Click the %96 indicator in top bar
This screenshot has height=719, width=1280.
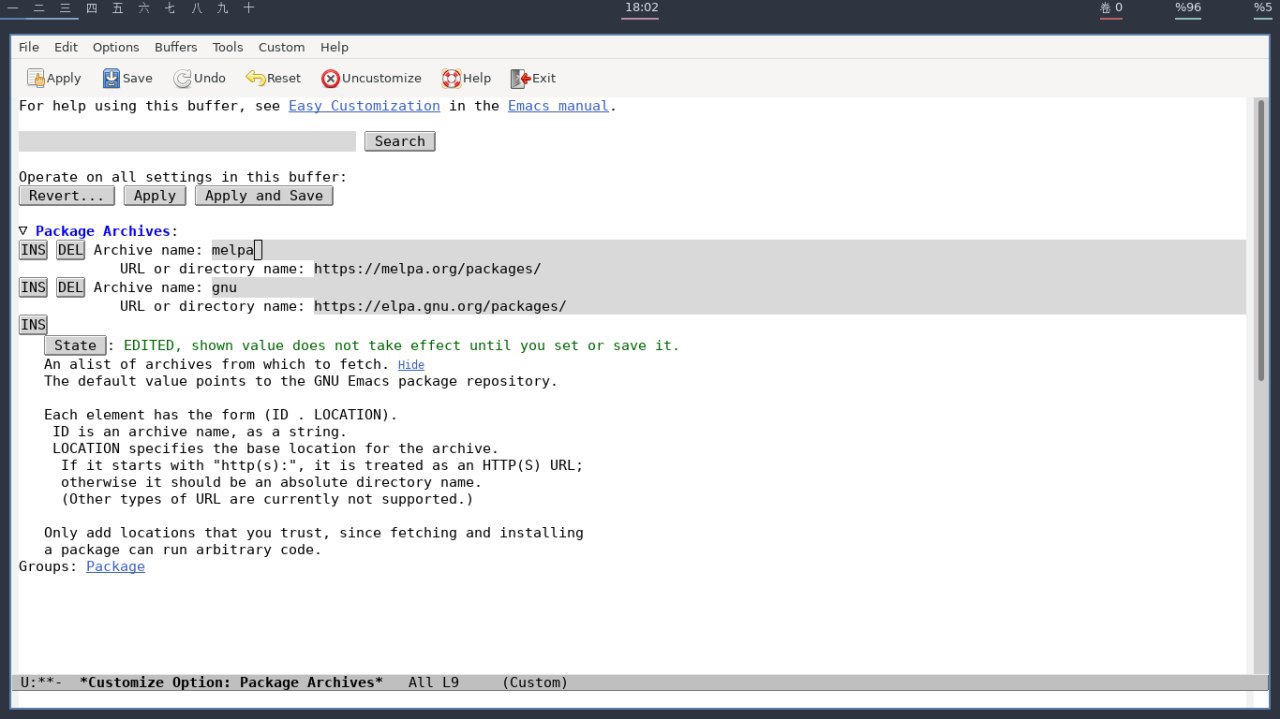click(x=1188, y=8)
